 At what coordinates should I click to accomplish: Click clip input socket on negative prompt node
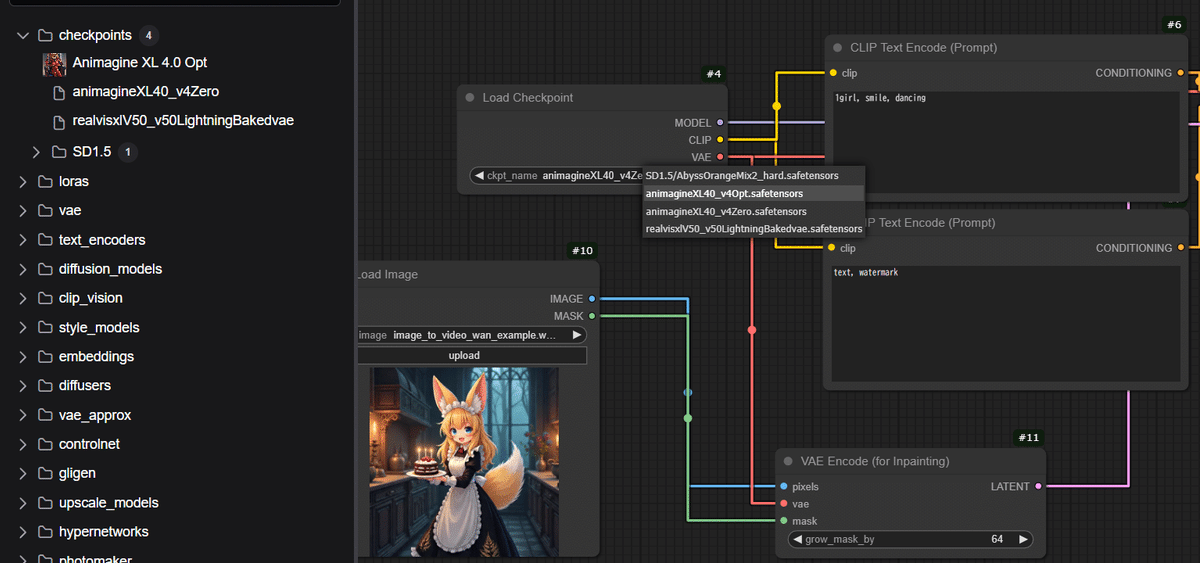click(x=832, y=248)
